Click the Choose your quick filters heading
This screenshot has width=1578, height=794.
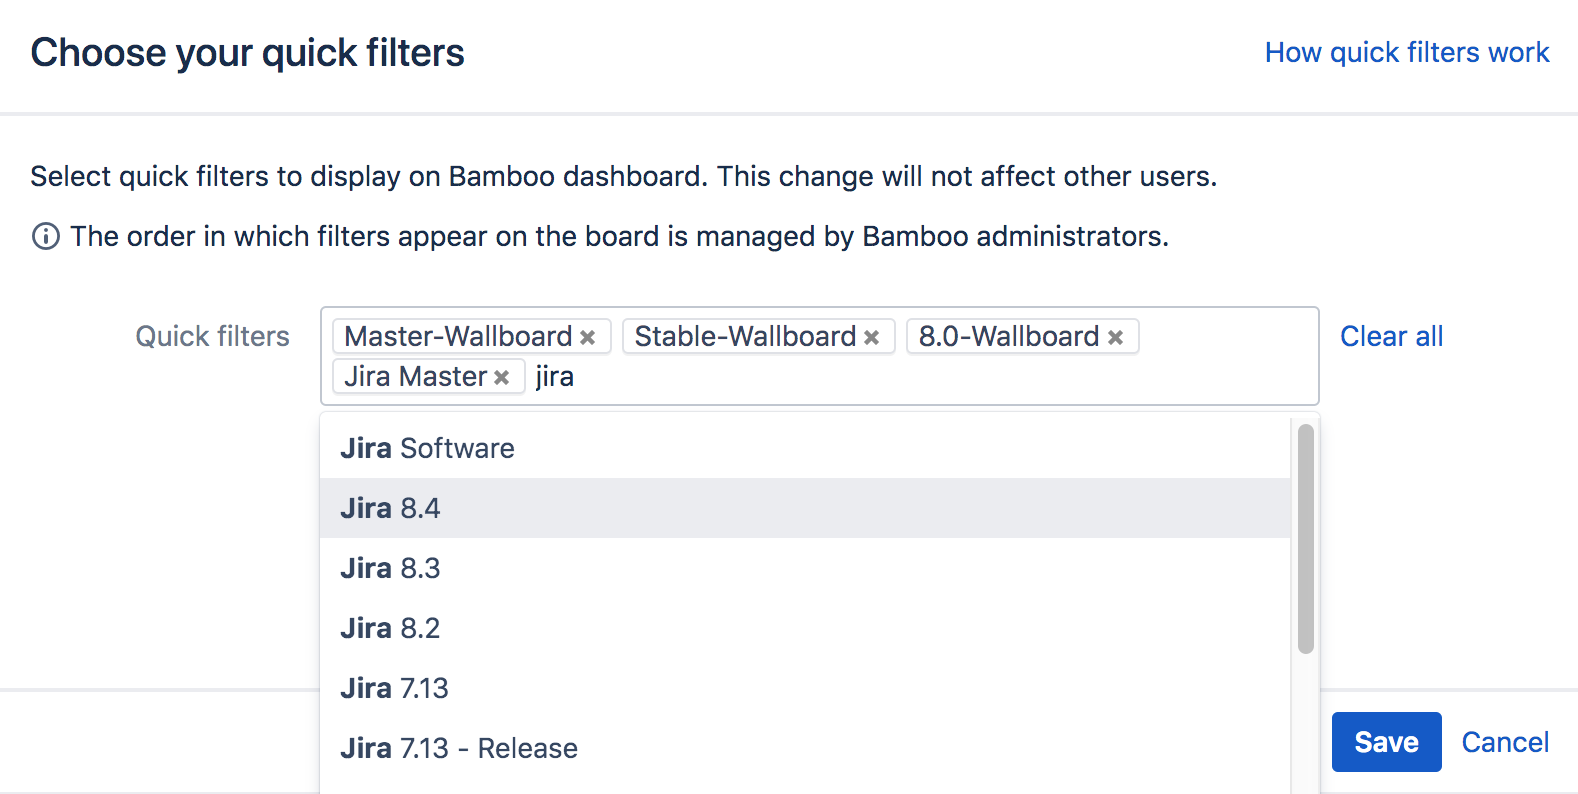pos(247,52)
